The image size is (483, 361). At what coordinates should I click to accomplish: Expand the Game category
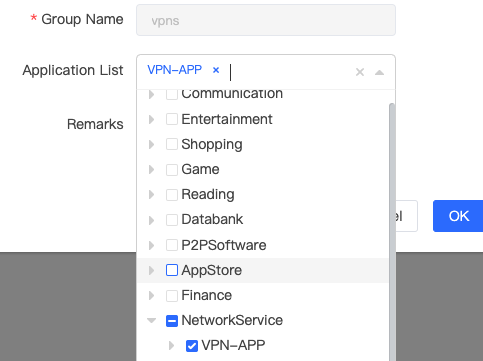(x=151, y=170)
